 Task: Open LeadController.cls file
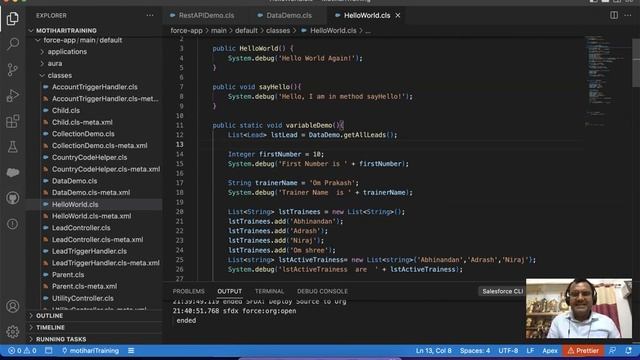pyautogui.click(x=81, y=228)
